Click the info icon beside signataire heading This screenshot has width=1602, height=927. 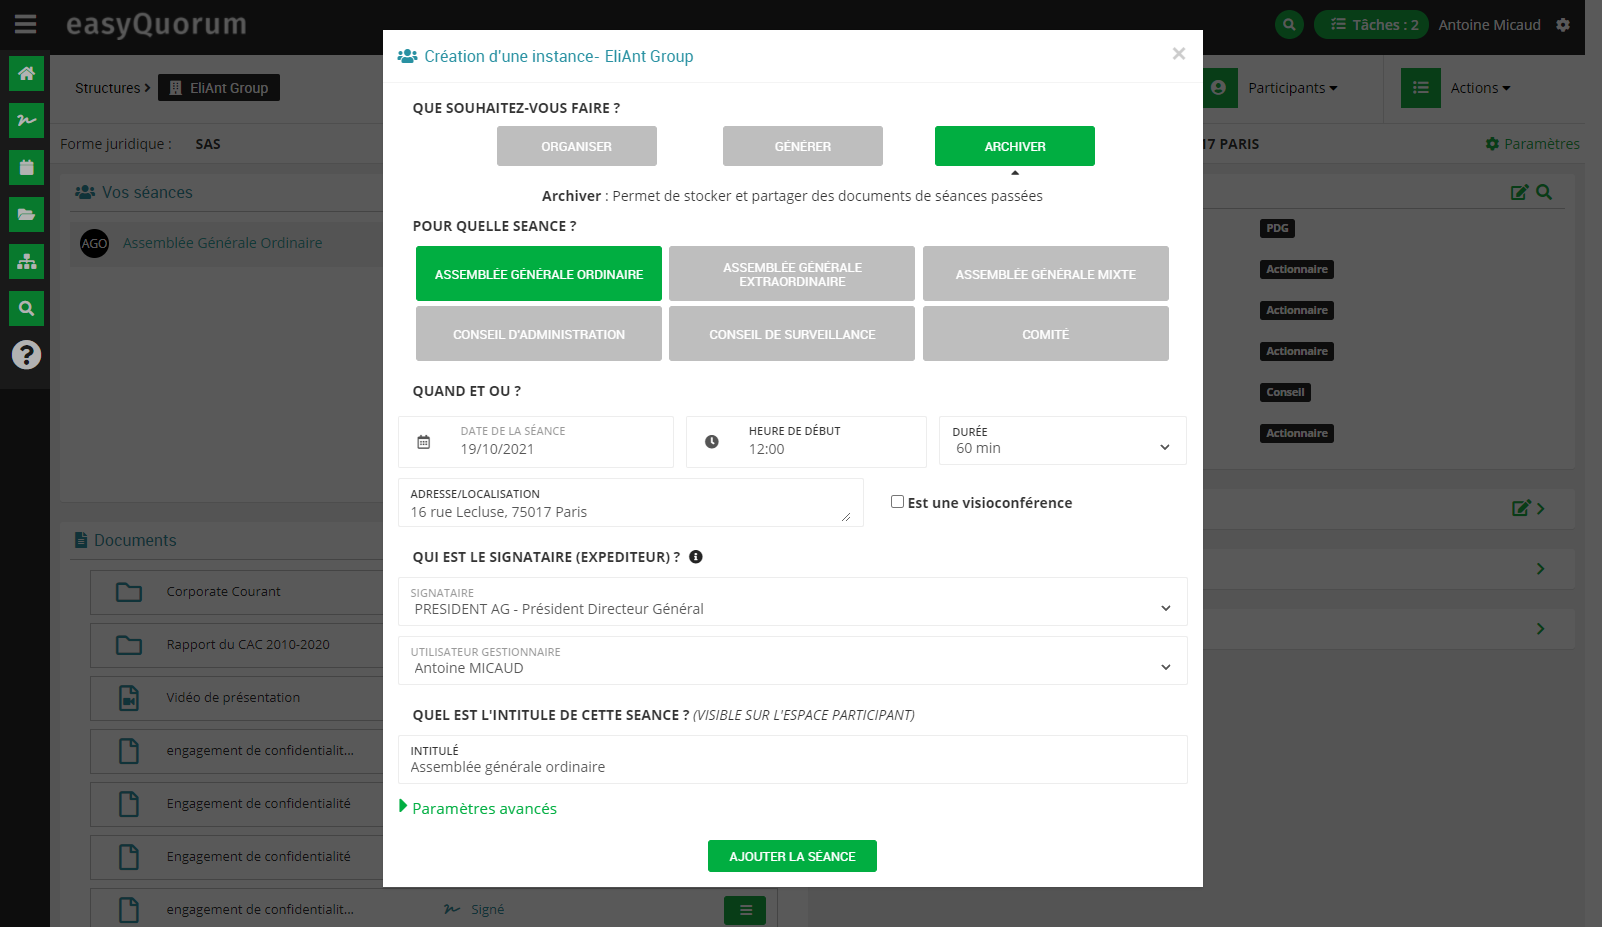click(696, 557)
